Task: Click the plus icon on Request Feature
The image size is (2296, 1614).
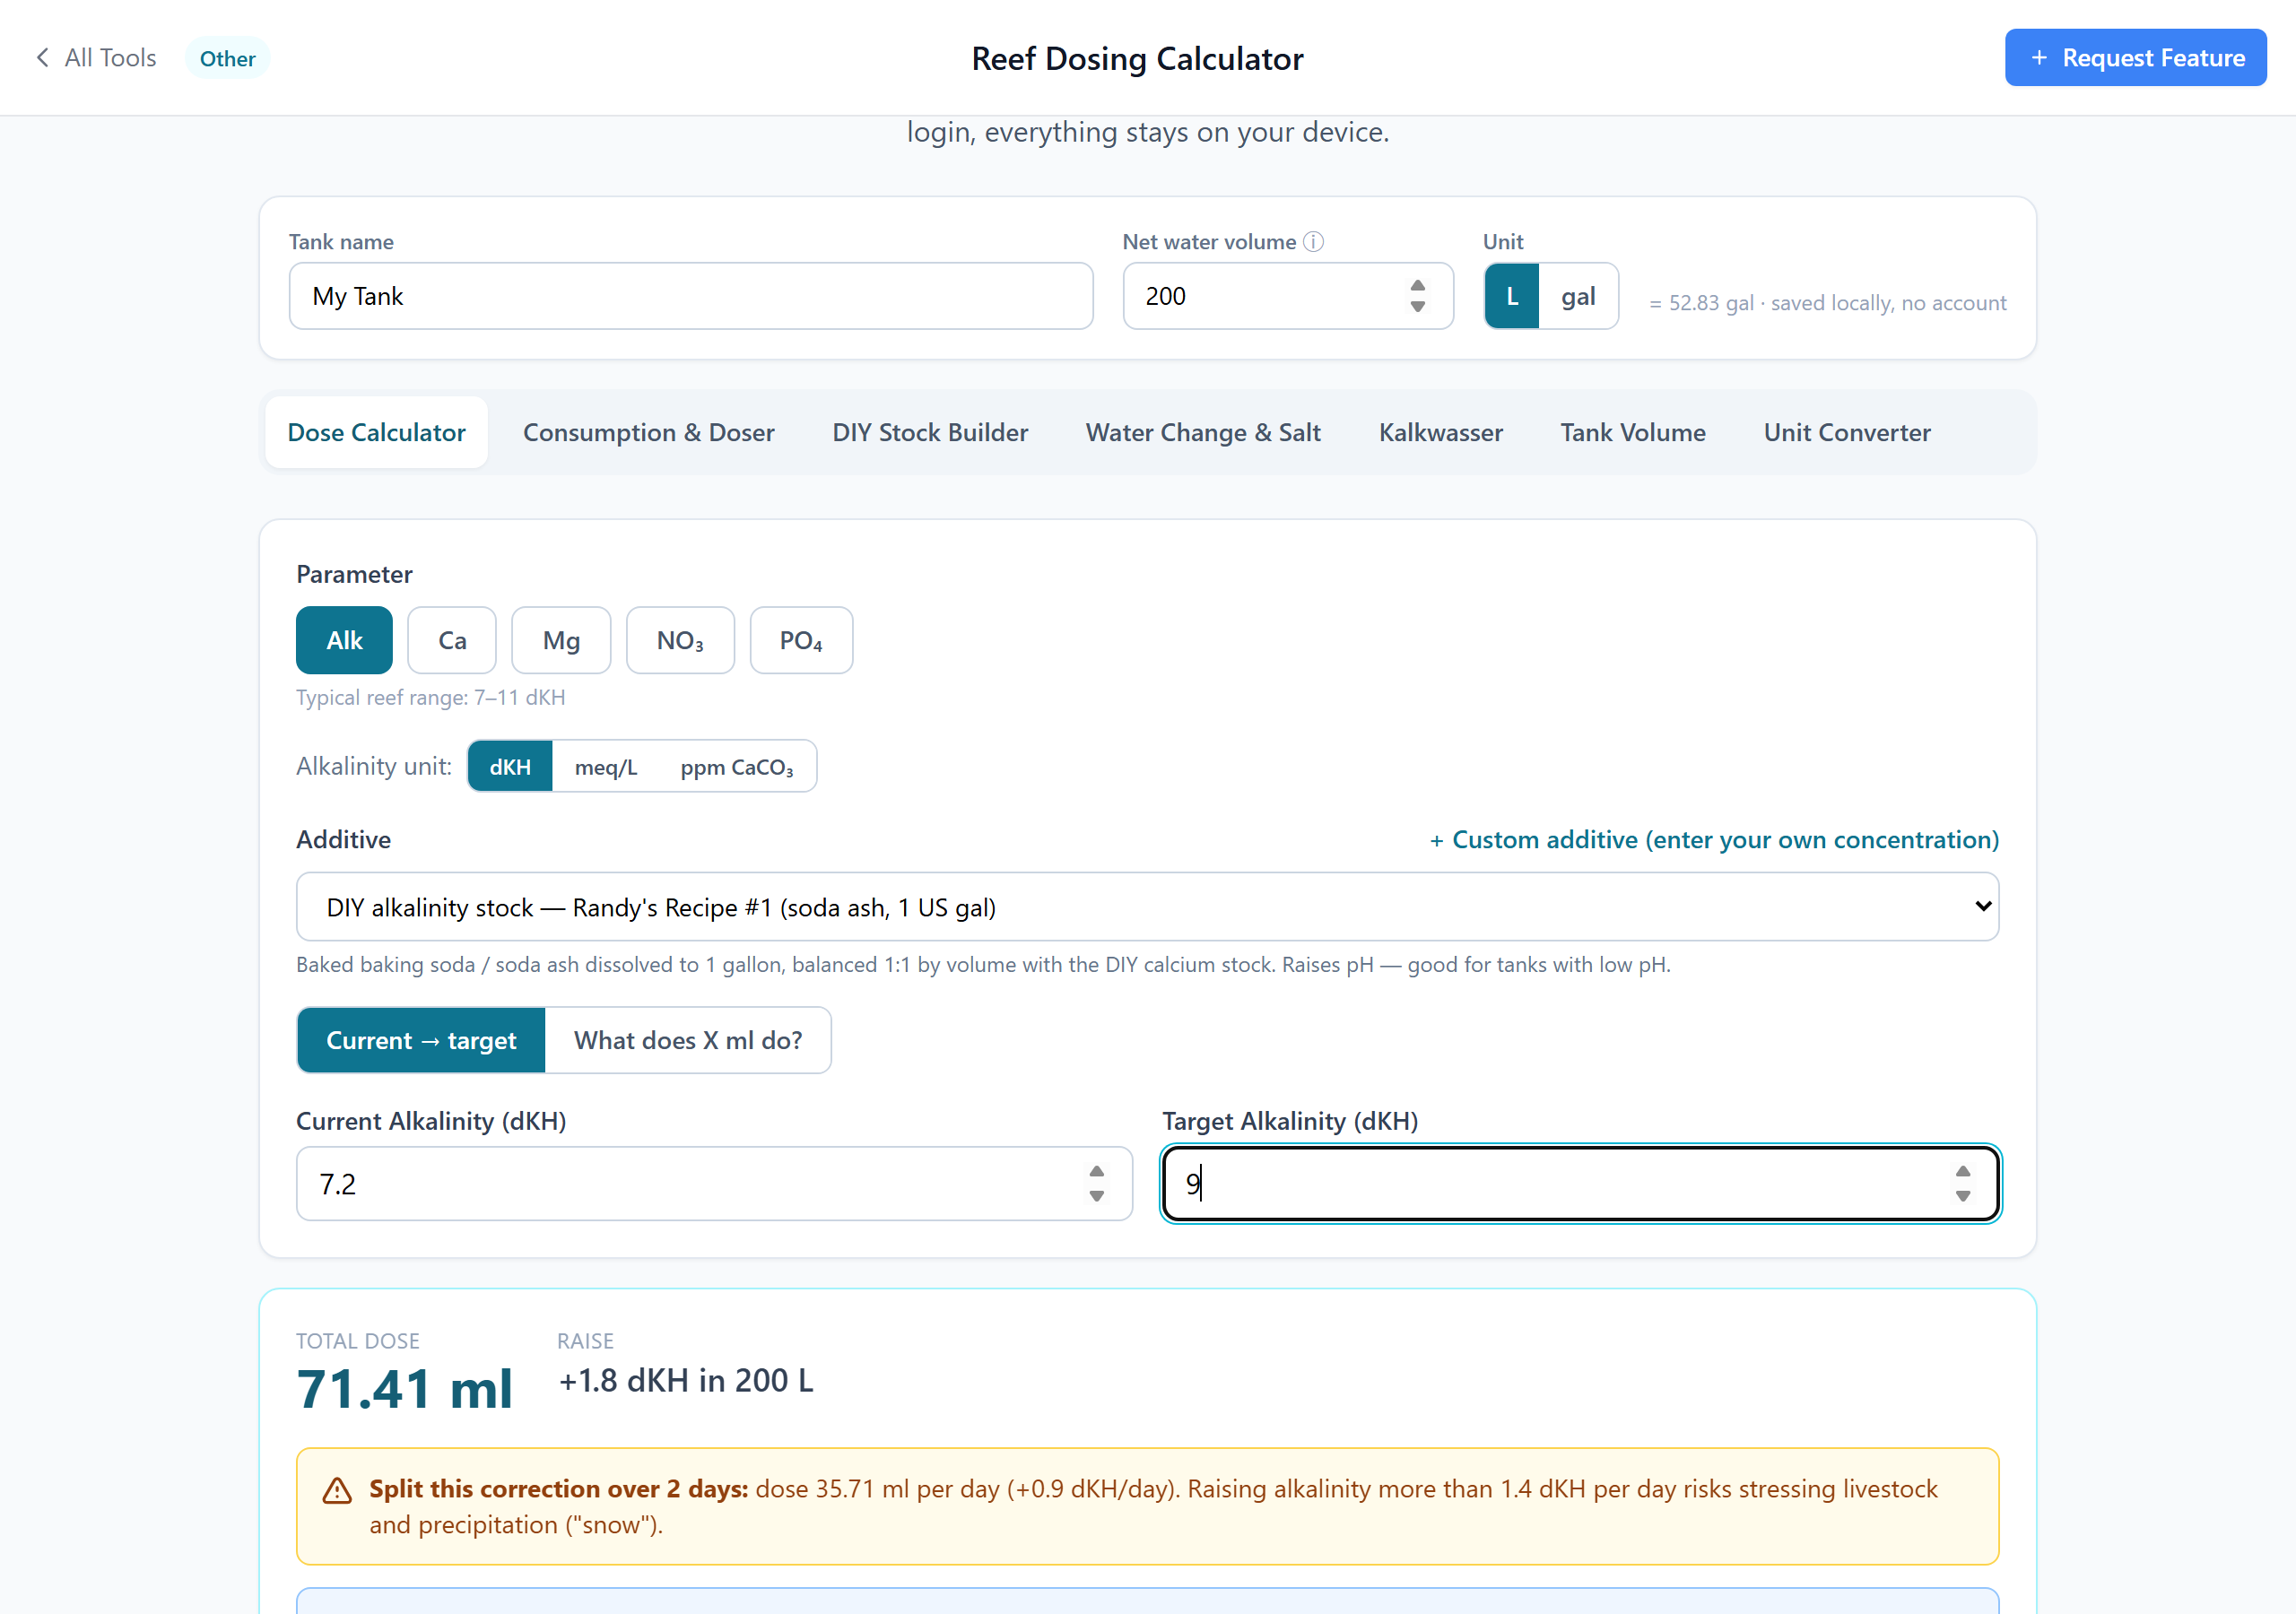Action: (x=2039, y=58)
